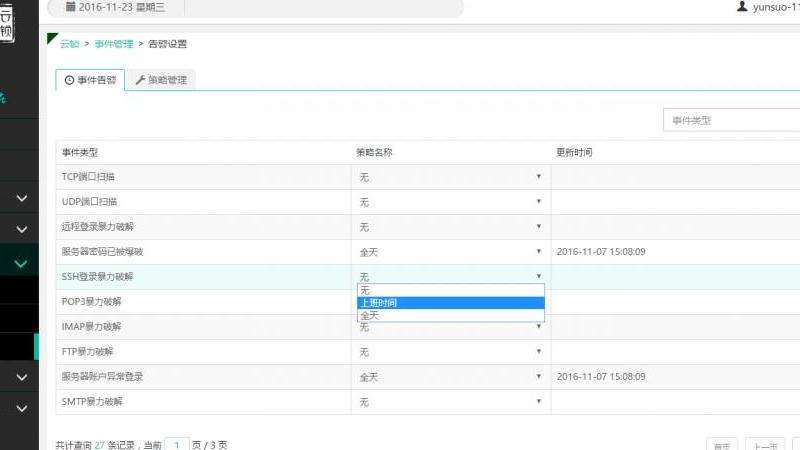Expand the bottom-most sidebar chevron section
This screenshot has height=450, width=800.
[21, 408]
